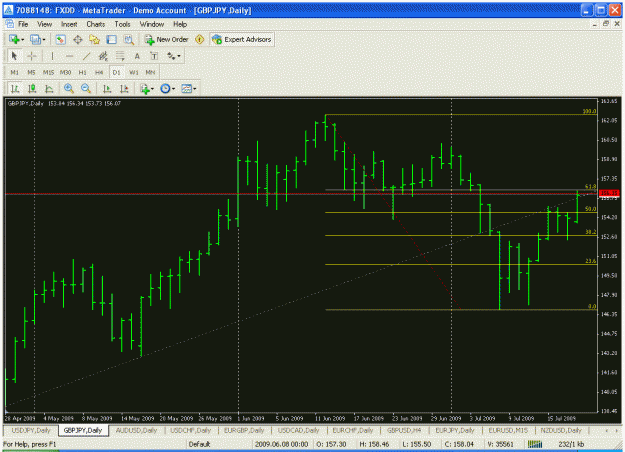This screenshot has height=452, width=625.
Task: Click the 100.0 Fibonacci level line label
Action: 590,111
